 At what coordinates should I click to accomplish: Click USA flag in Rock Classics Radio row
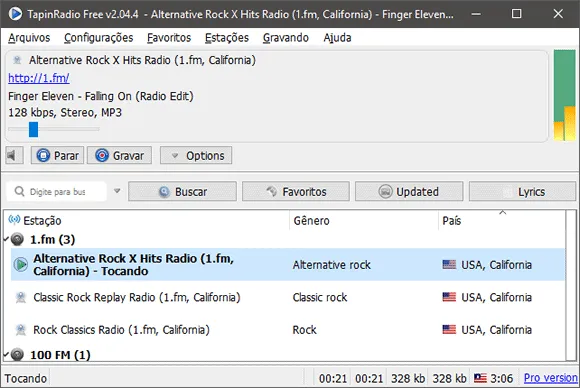click(449, 329)
